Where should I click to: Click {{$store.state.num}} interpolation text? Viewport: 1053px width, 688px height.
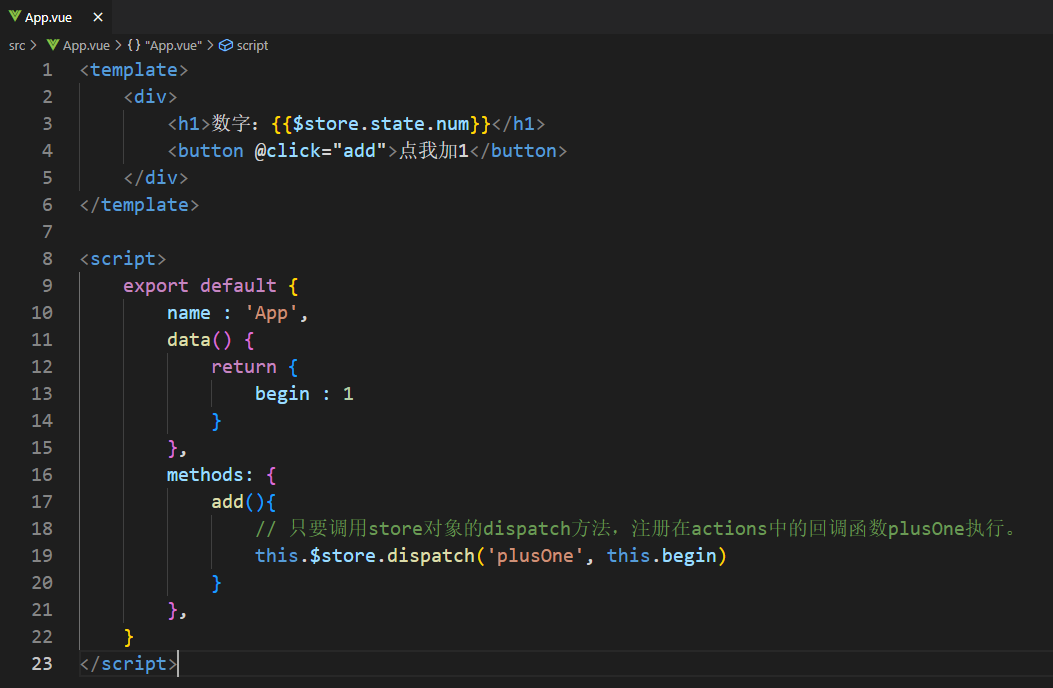[x=381, y=124]
